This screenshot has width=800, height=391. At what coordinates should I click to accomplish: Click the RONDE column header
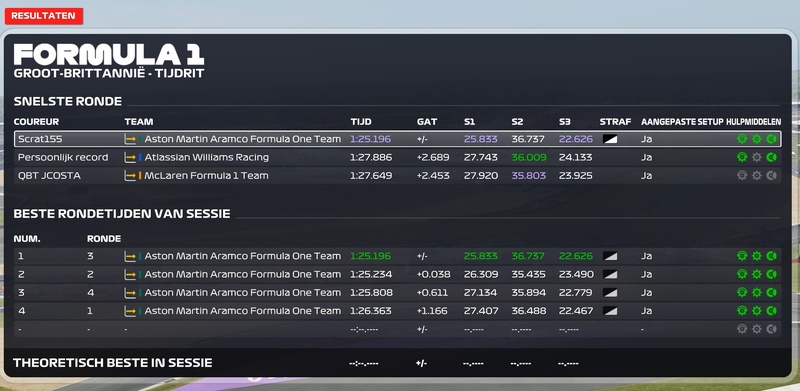tap(104, 238)
